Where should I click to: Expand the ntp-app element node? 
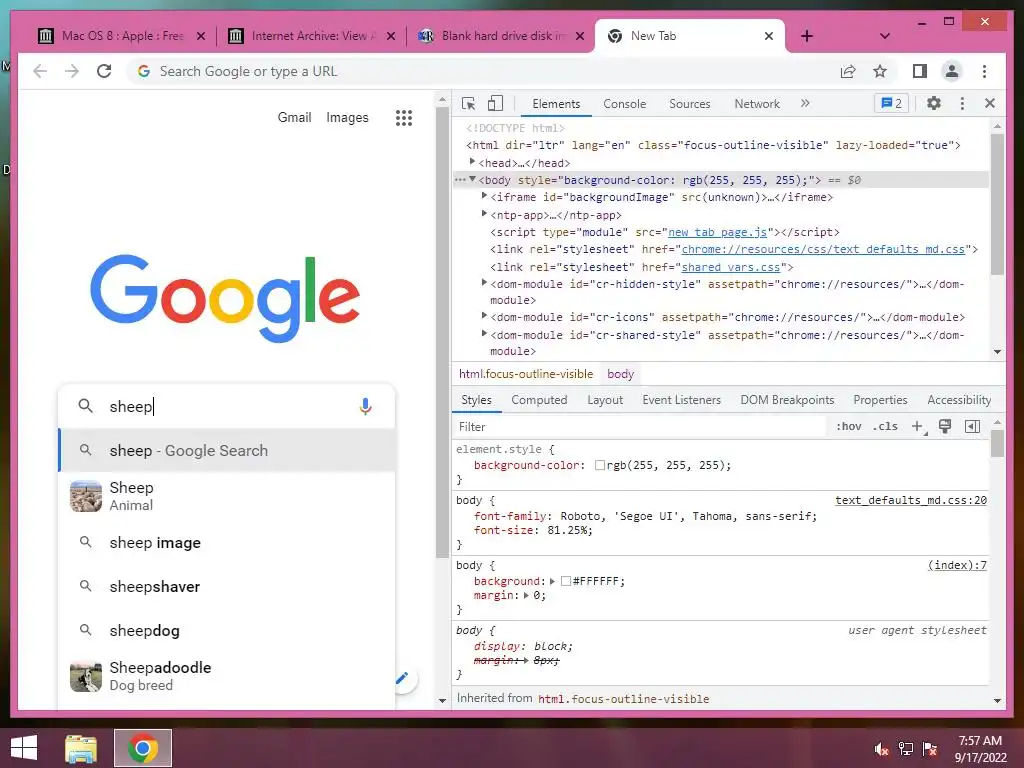click(484, 214)
